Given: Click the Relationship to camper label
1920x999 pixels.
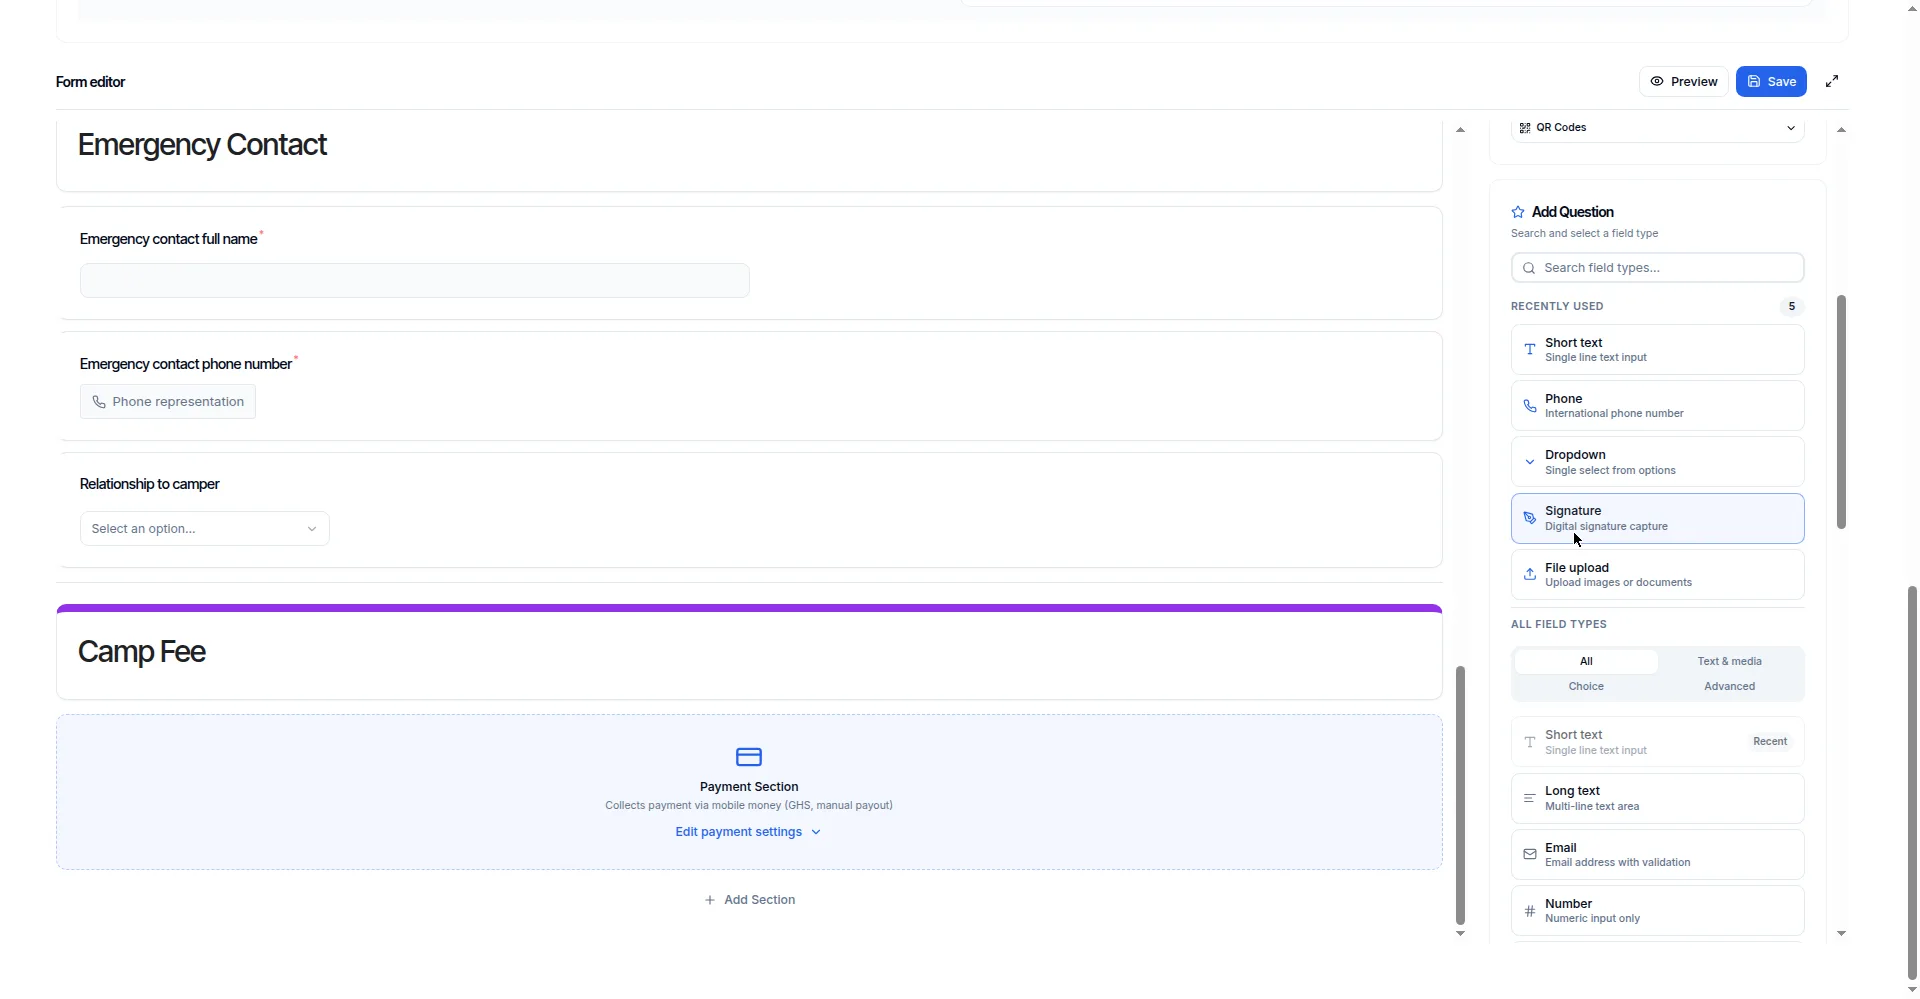Looking at the screenshot, I should [x=150, y=484].
